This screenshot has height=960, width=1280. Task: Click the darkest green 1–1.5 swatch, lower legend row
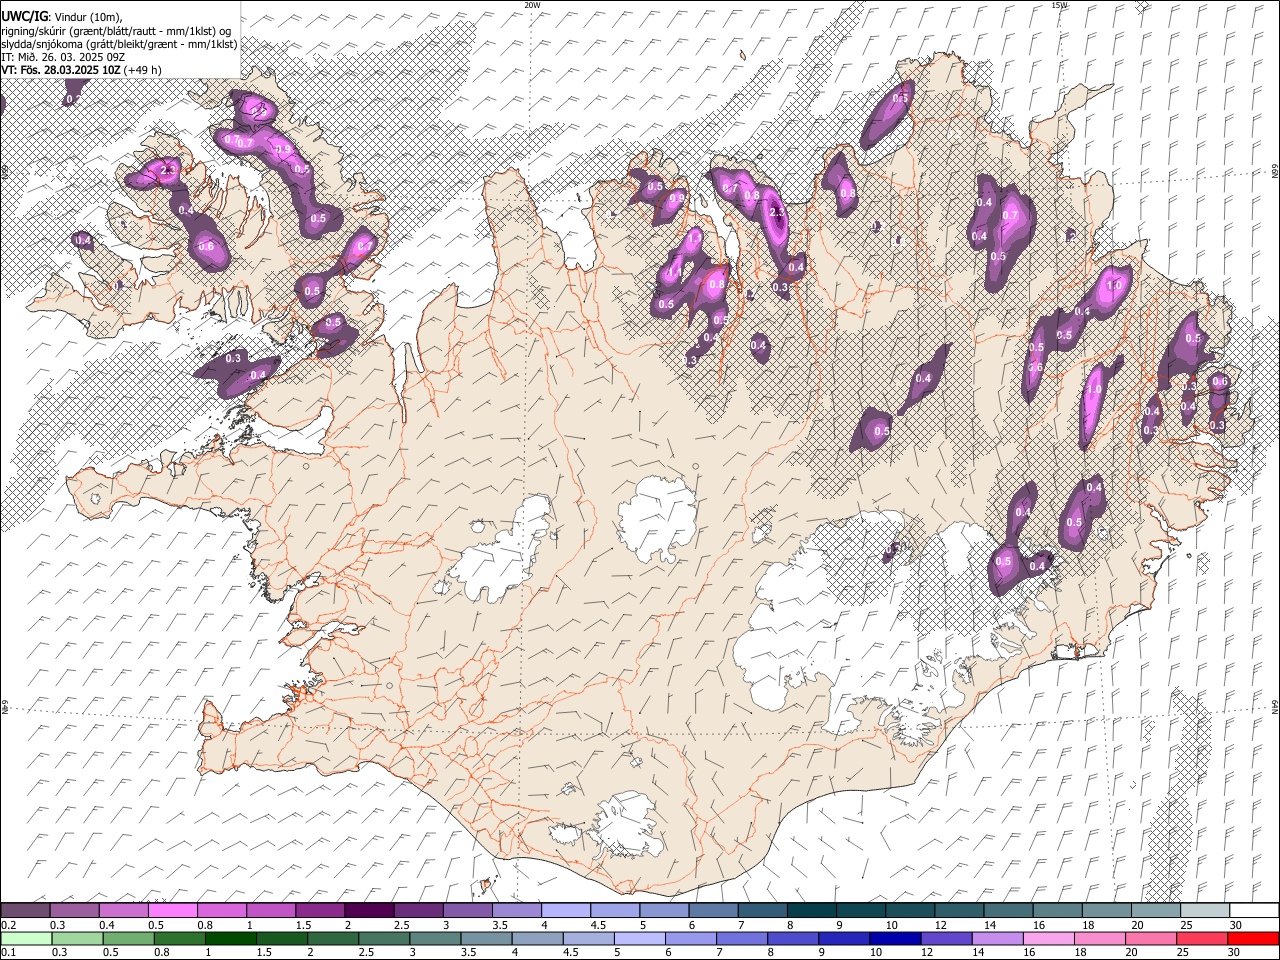coord(231,939)
